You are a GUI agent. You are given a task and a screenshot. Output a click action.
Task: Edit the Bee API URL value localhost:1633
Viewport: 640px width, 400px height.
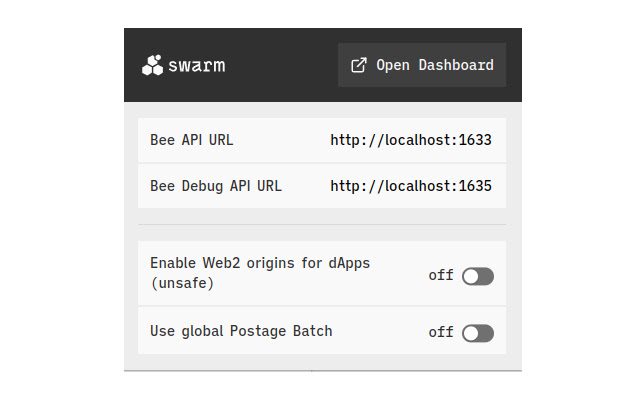pyautogui.click(x=411, y=140)
